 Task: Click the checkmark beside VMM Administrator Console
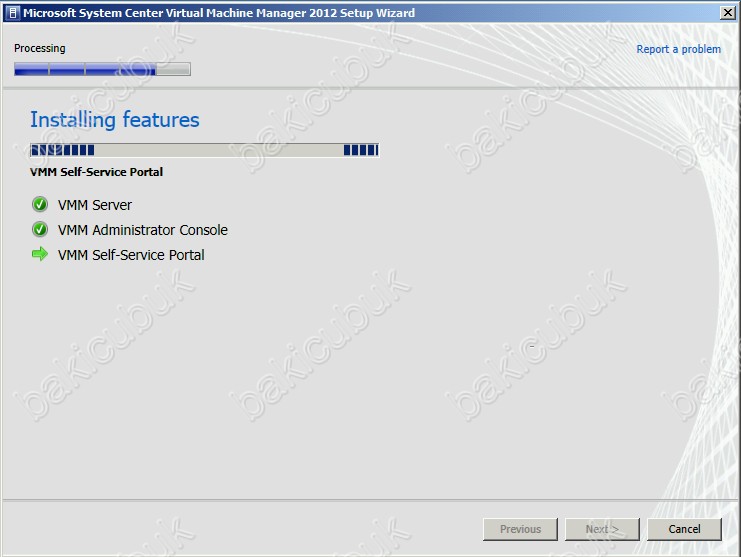tap(40, 230)
